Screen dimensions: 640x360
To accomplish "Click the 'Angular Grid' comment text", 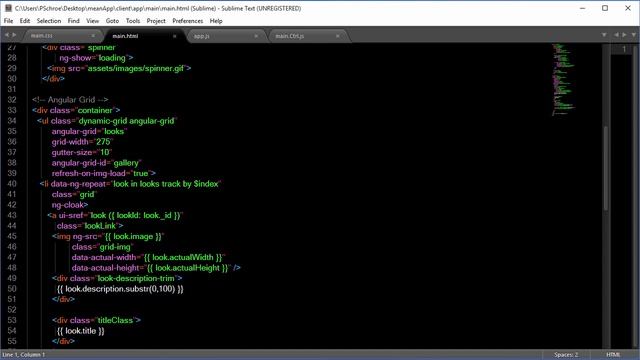I will click(71, 100).
